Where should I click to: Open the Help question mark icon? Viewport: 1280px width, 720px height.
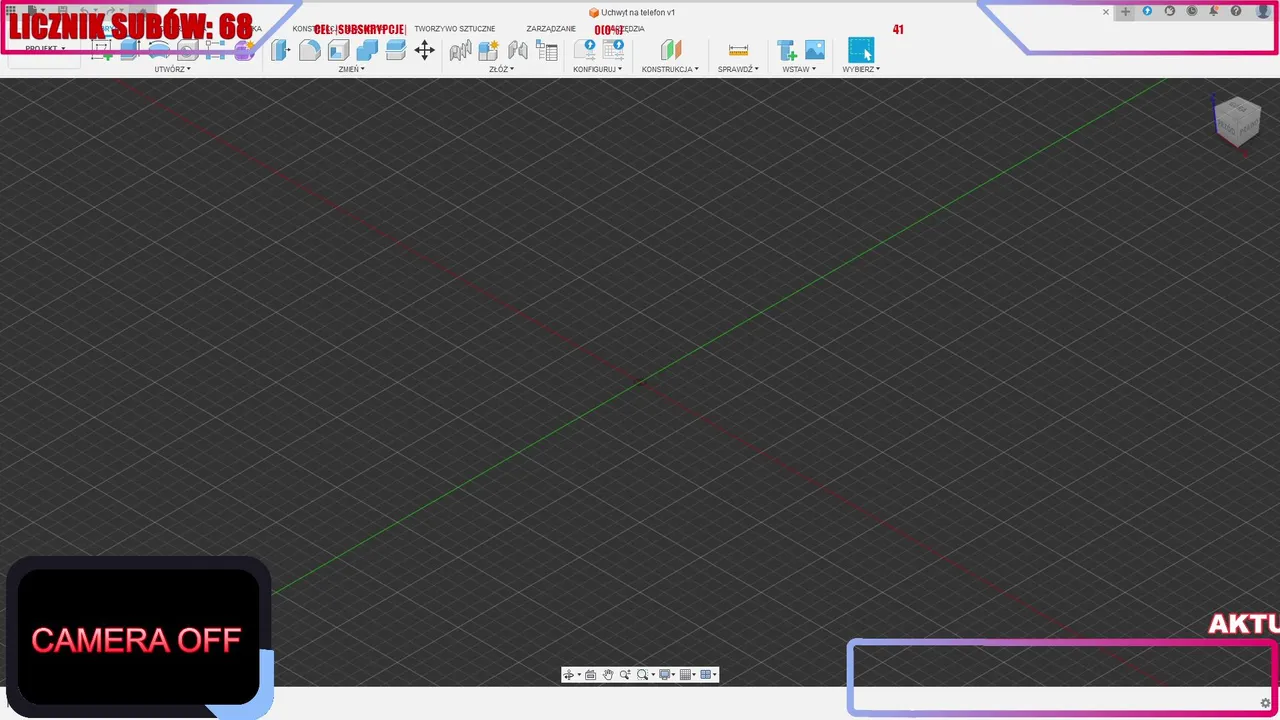coord(1236,11)
